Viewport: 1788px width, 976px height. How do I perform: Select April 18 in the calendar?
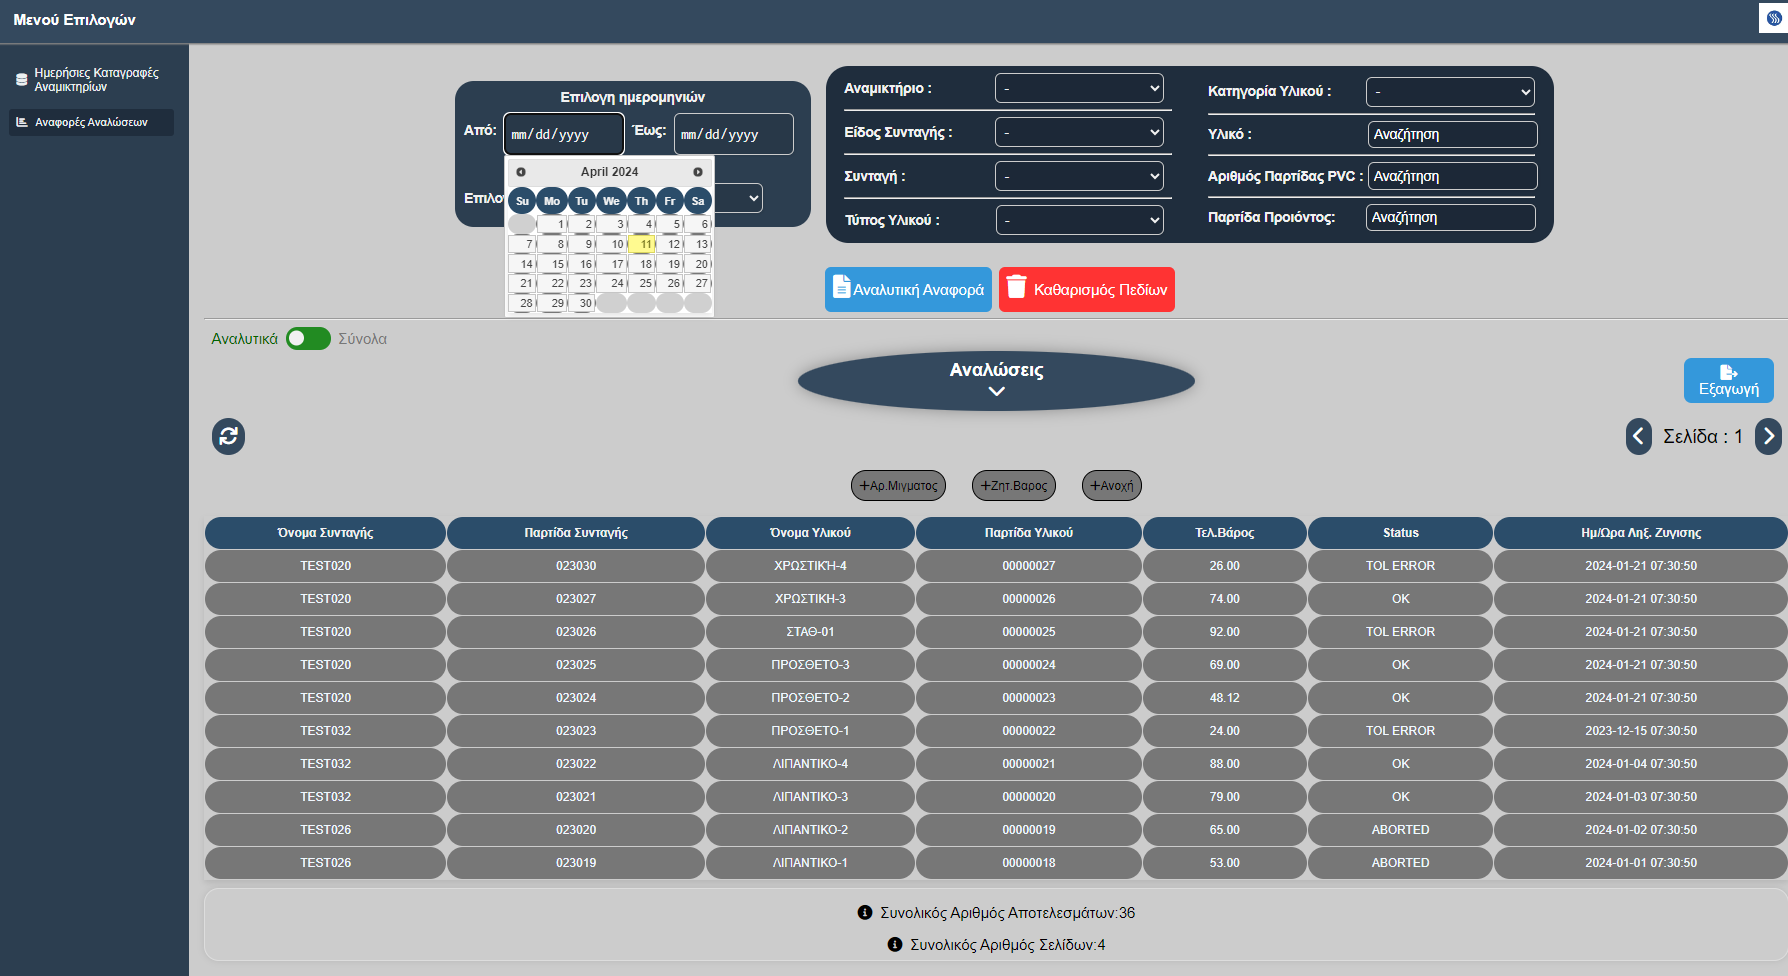click(642, 264)
